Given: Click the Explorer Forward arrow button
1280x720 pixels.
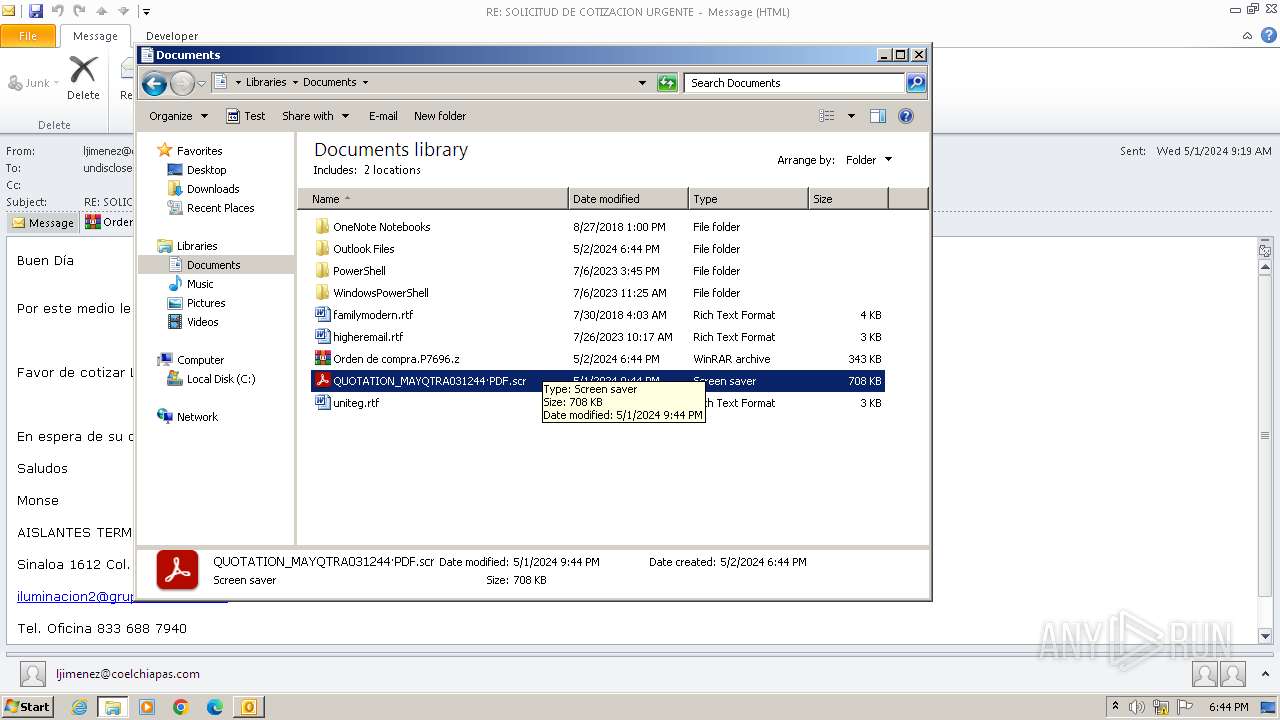Looking at the screenshot, I should 182,83.
